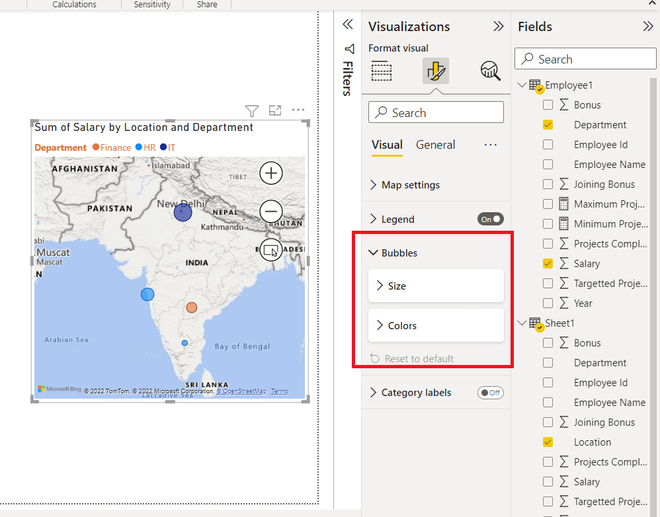This screenshot has height=517, width=660.
Task: Collapse the Filters pane using double chevron
Action: (x=348, y=25)
